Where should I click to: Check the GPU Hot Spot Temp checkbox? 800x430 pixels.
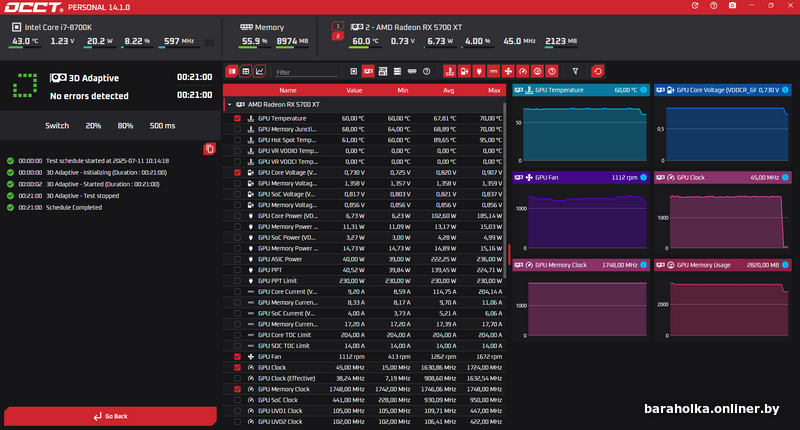tap(237, 140)
